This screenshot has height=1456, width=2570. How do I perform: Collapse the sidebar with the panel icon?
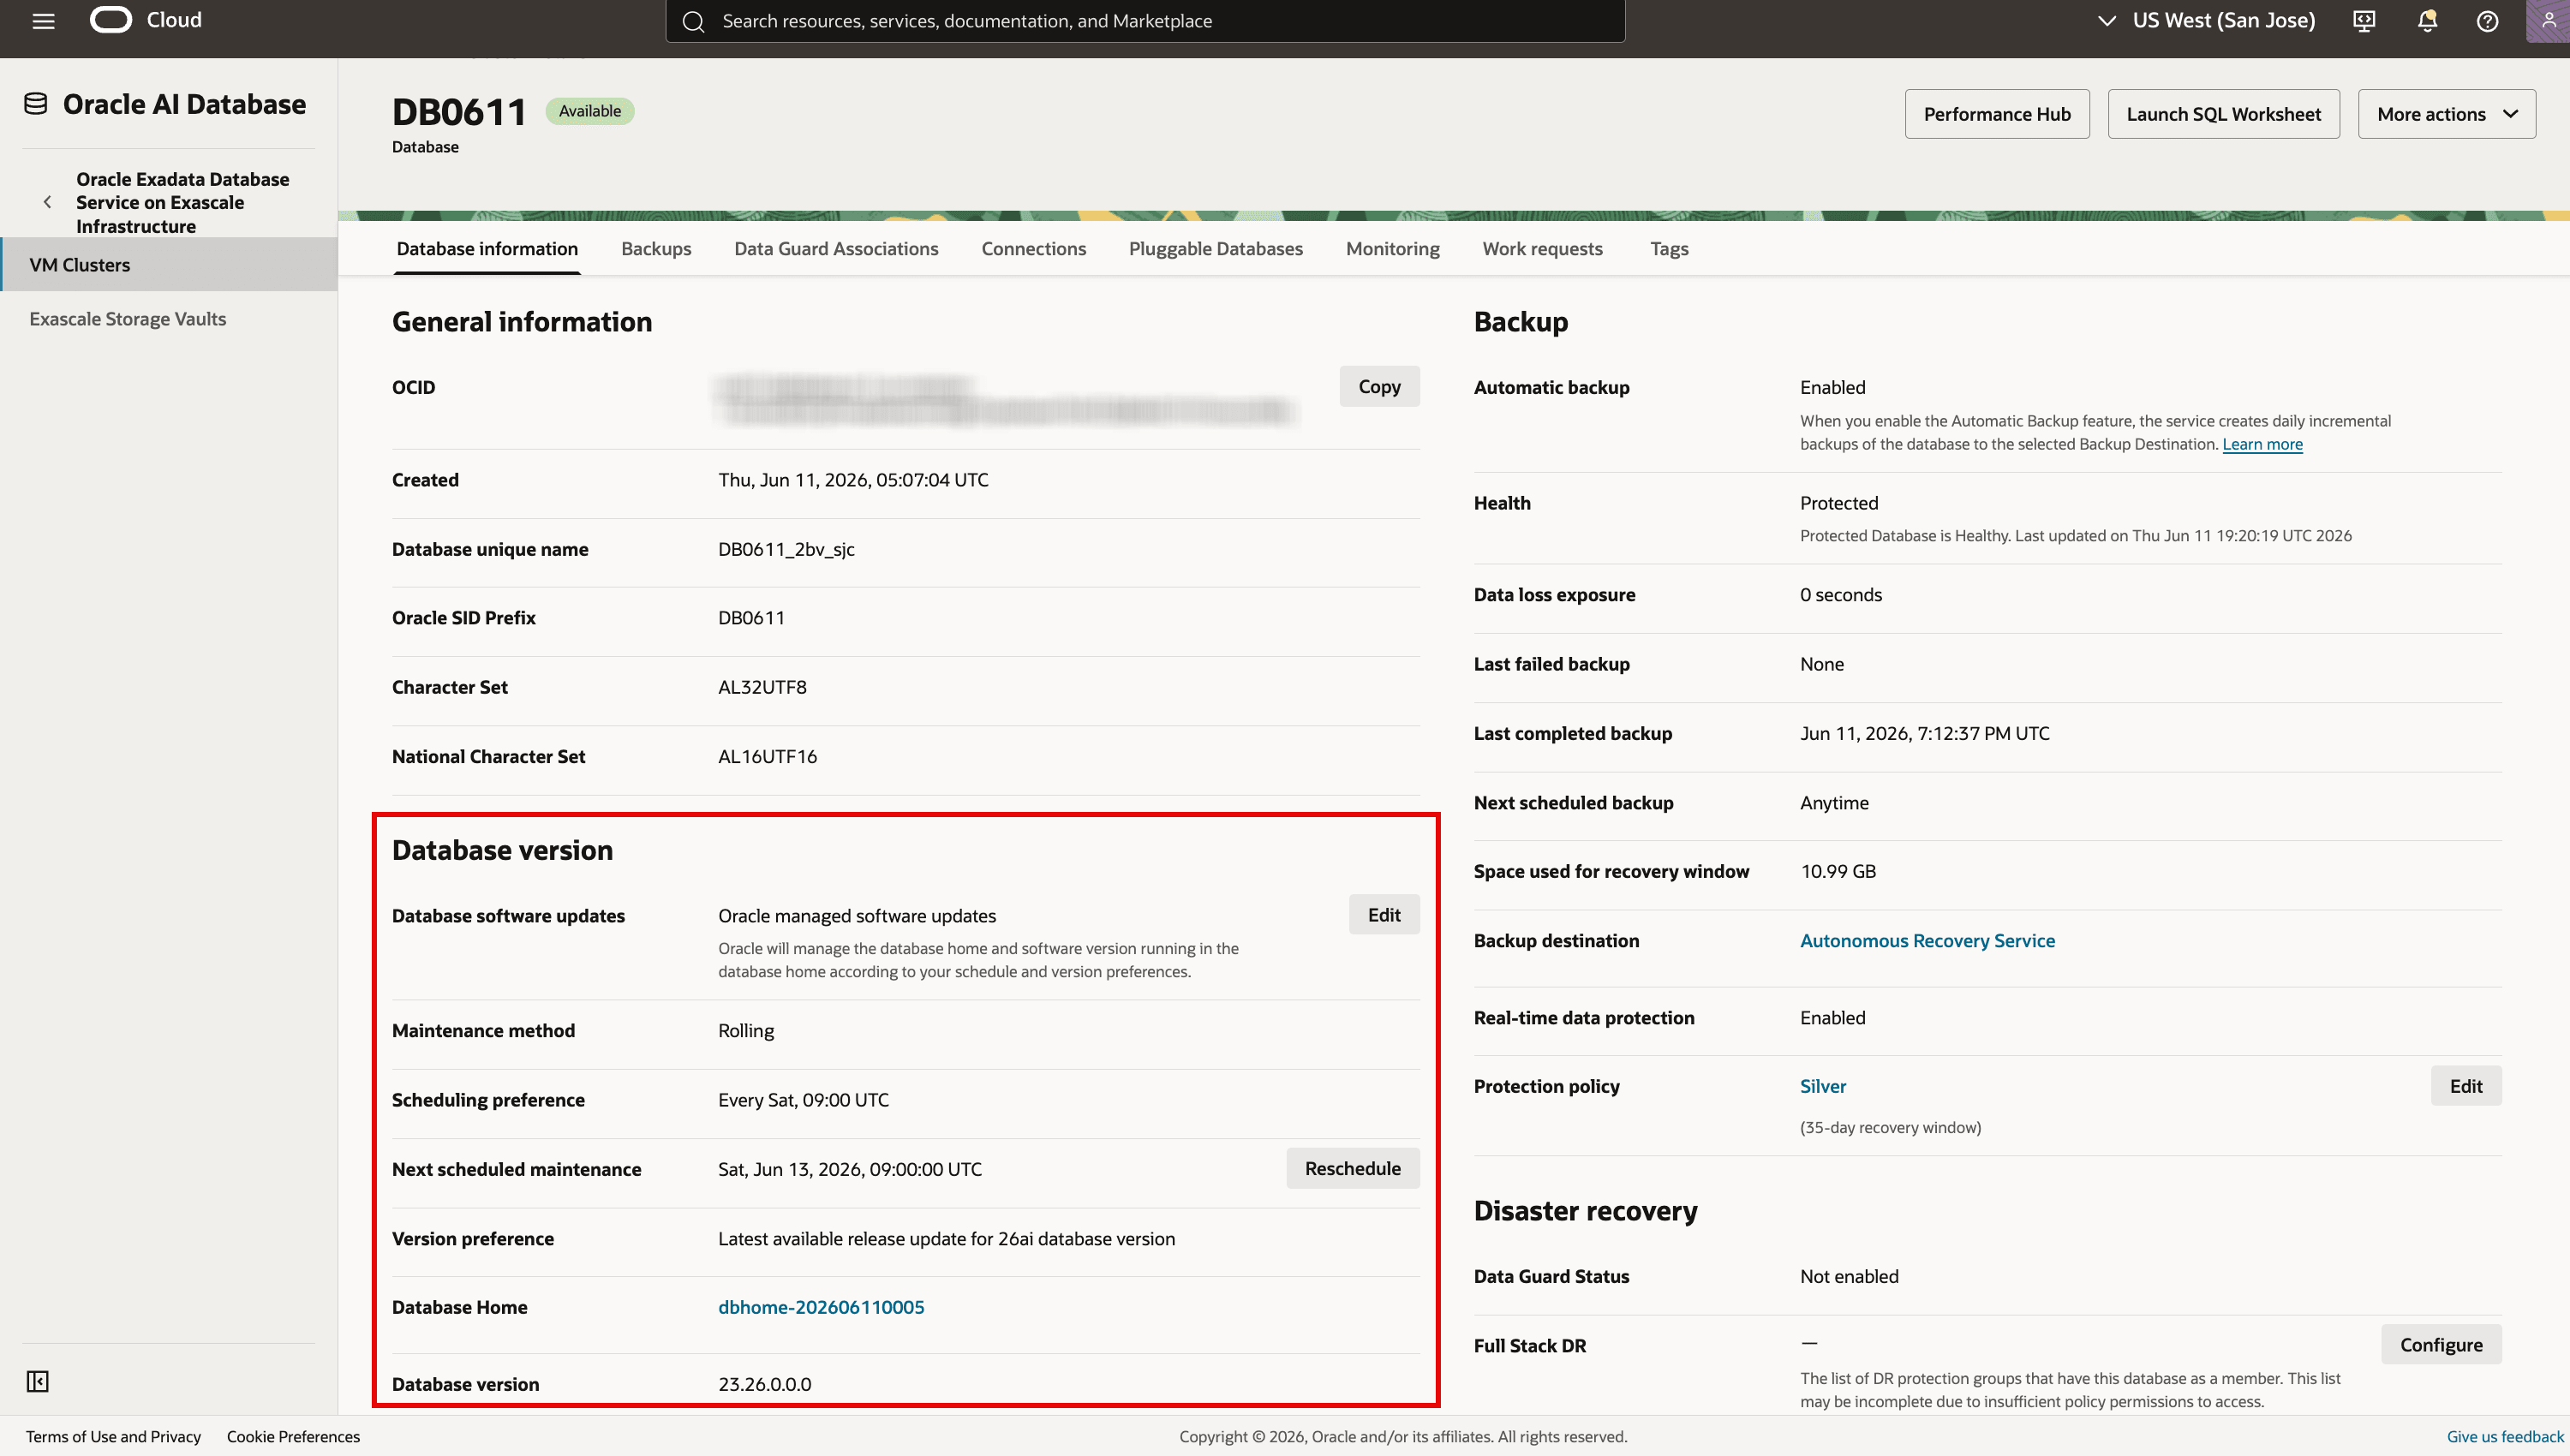point(38,1381)
